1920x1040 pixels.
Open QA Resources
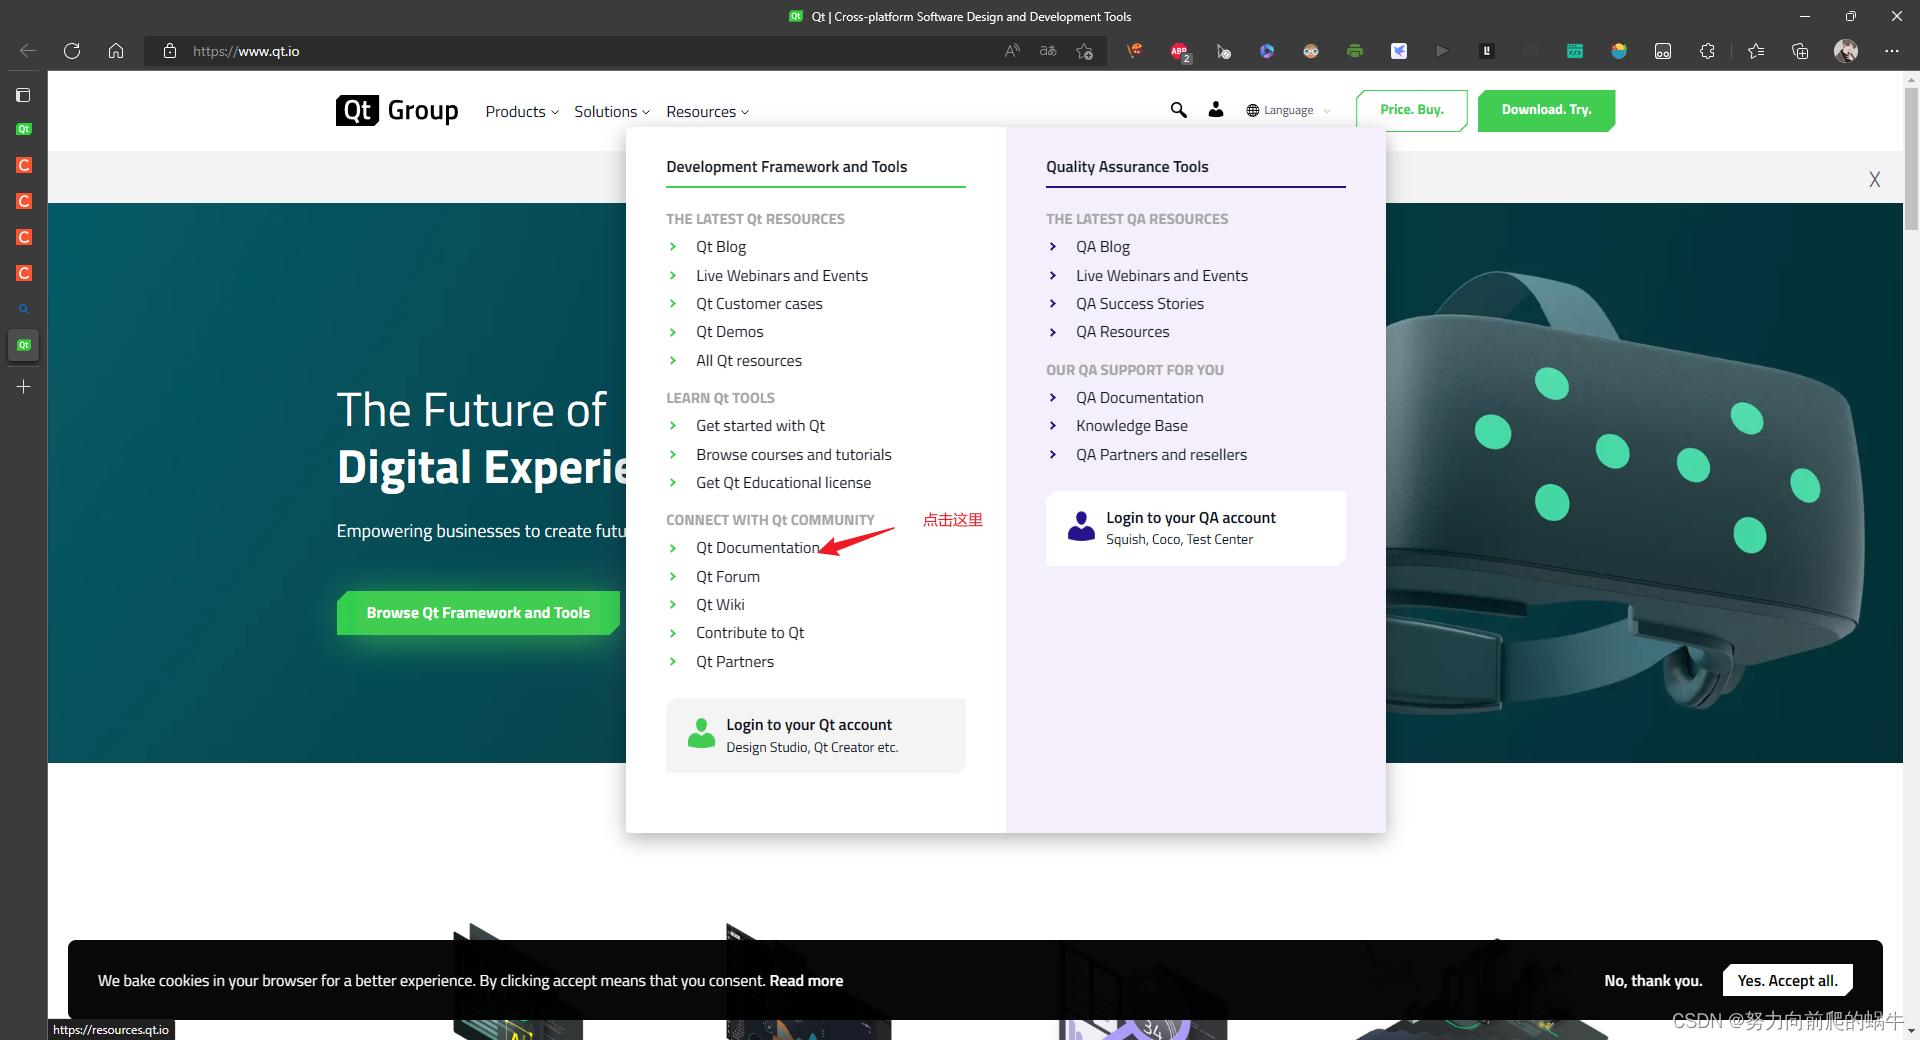(1122, 332)
